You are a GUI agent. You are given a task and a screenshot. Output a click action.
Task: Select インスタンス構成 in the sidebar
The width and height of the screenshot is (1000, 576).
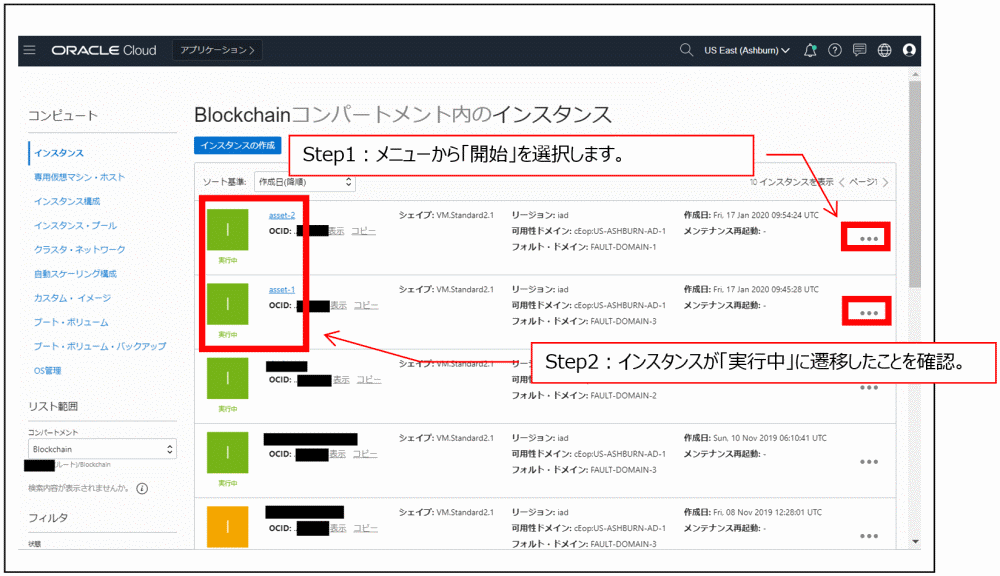pyautogui.click(x=67, y=202)
